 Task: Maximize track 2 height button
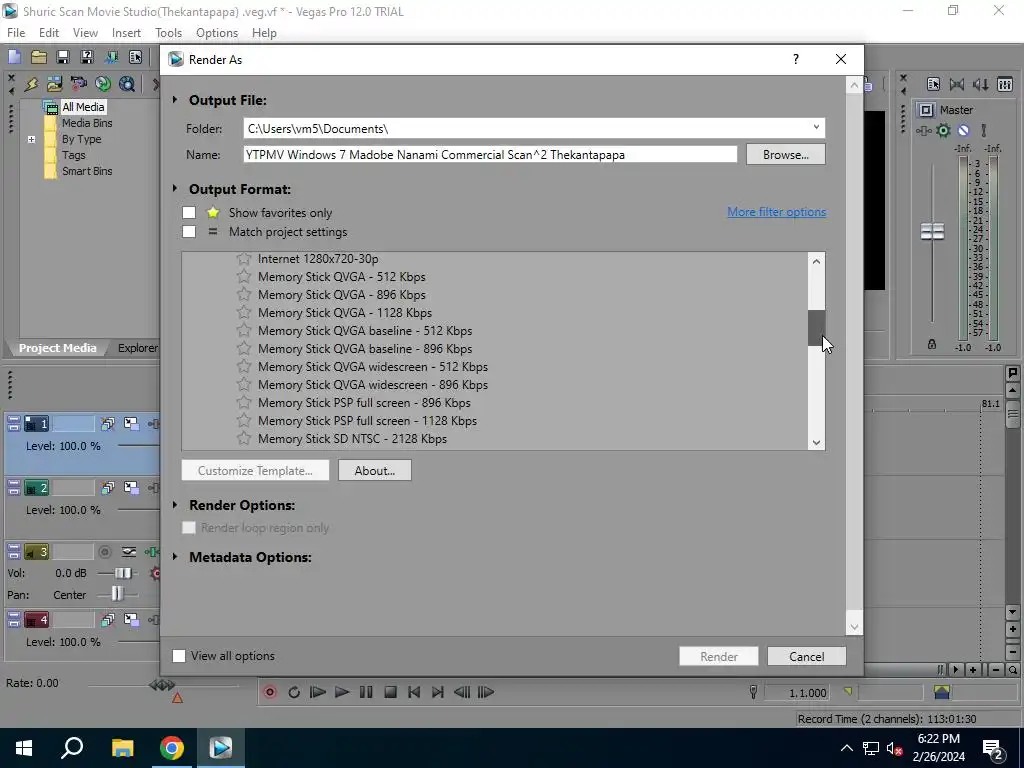pyautogui.click(x=14, y=492)
